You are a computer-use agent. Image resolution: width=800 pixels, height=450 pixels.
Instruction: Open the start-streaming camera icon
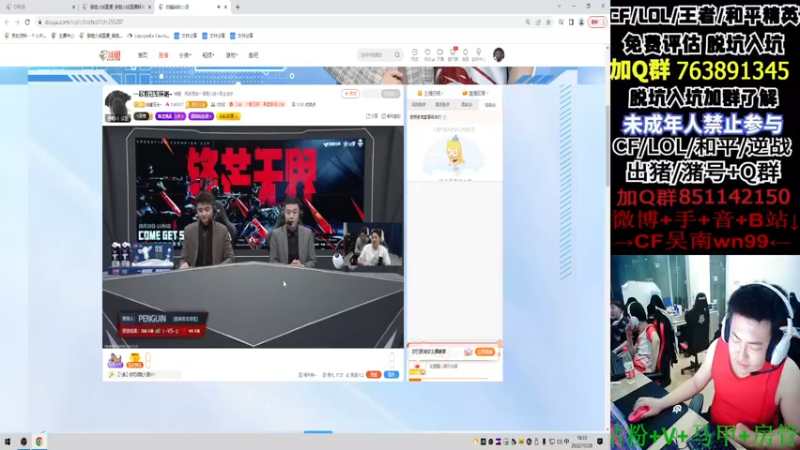[440, 55]
